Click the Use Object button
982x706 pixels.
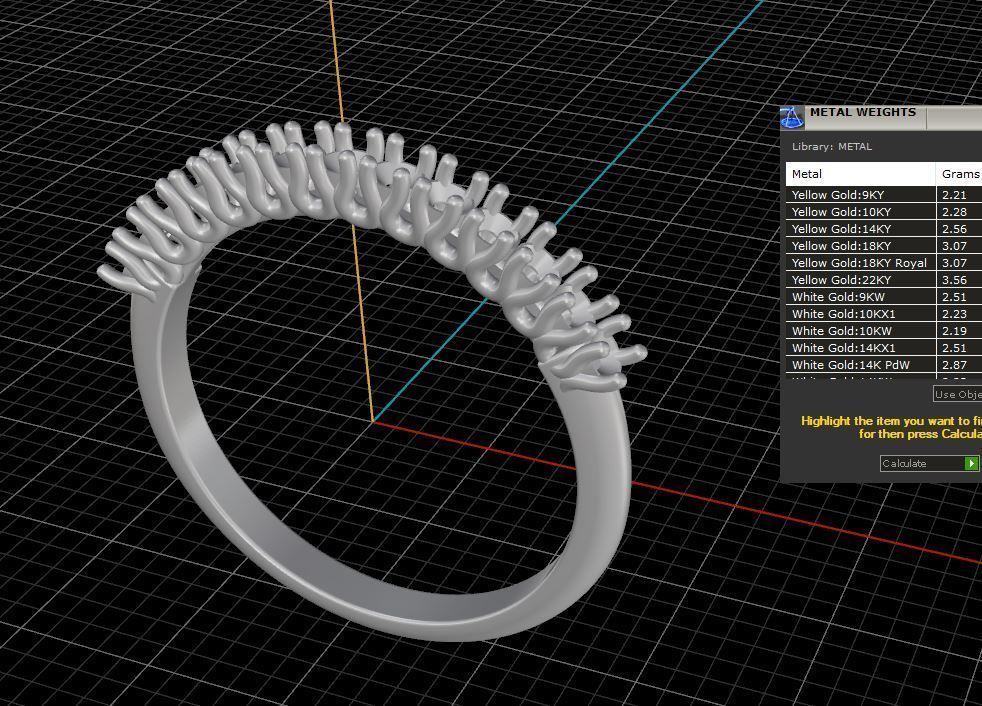click(958, 394)
